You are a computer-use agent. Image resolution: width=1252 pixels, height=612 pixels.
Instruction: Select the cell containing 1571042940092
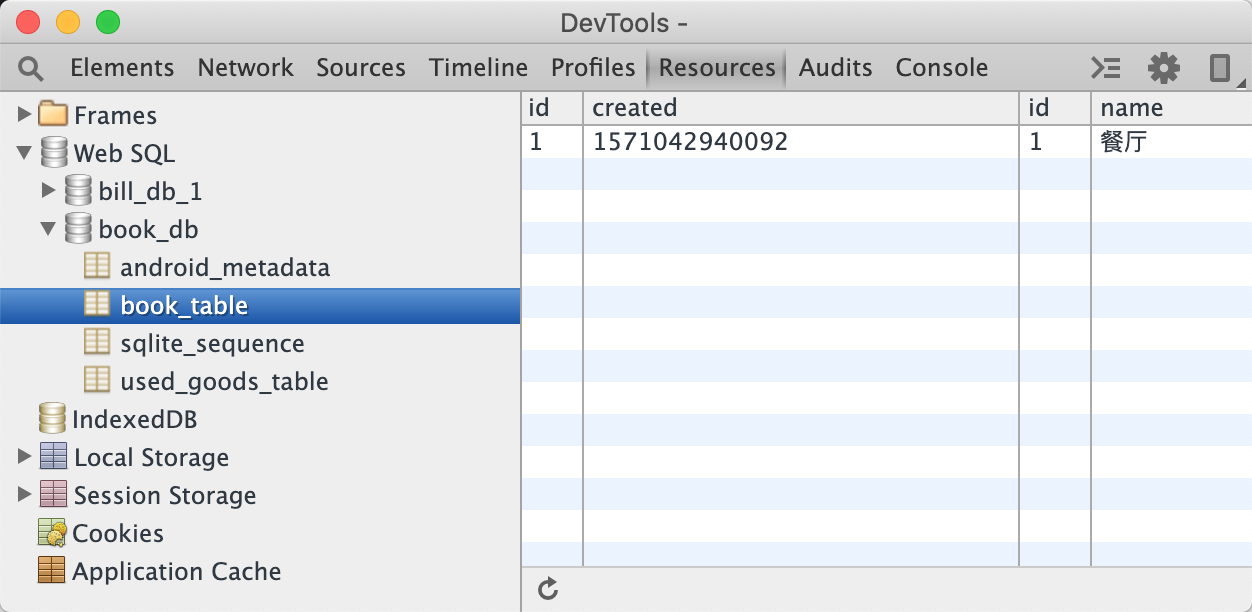(x=690, y=142)
